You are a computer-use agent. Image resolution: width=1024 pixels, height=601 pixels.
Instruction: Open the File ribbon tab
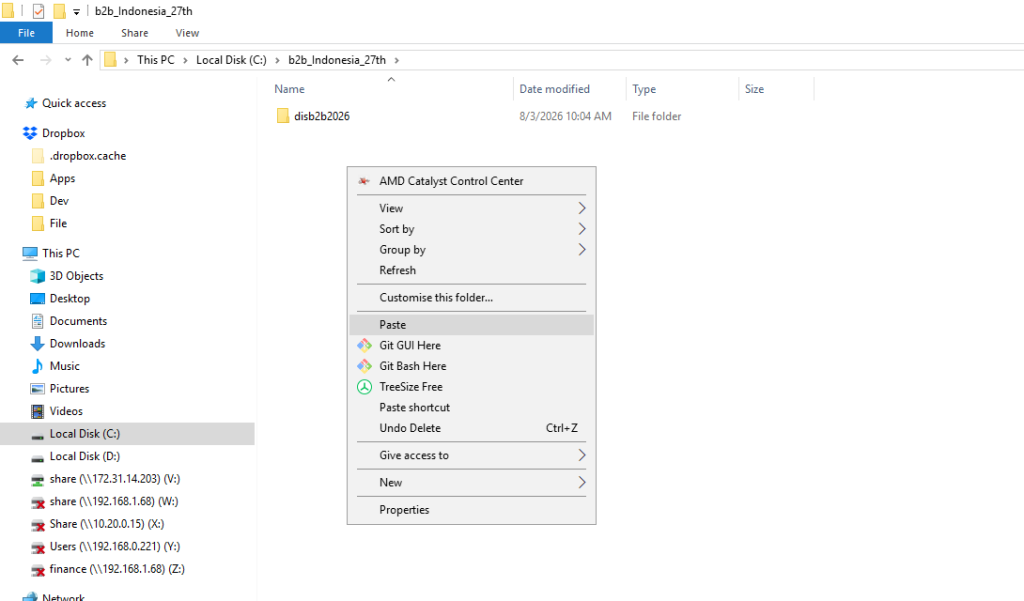click(26, 33)
